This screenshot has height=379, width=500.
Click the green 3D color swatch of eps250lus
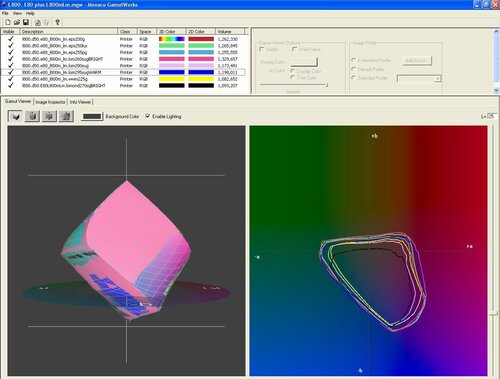172,46
